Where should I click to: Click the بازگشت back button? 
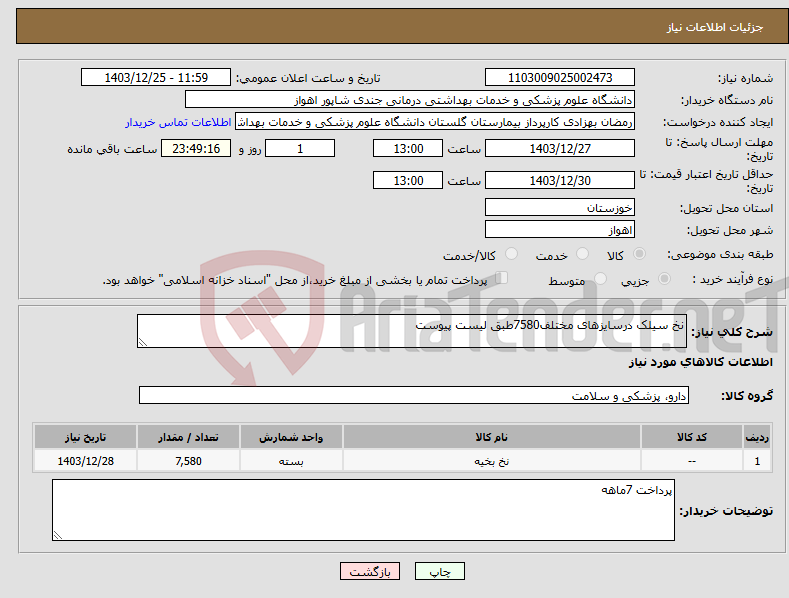click(370, 572)
